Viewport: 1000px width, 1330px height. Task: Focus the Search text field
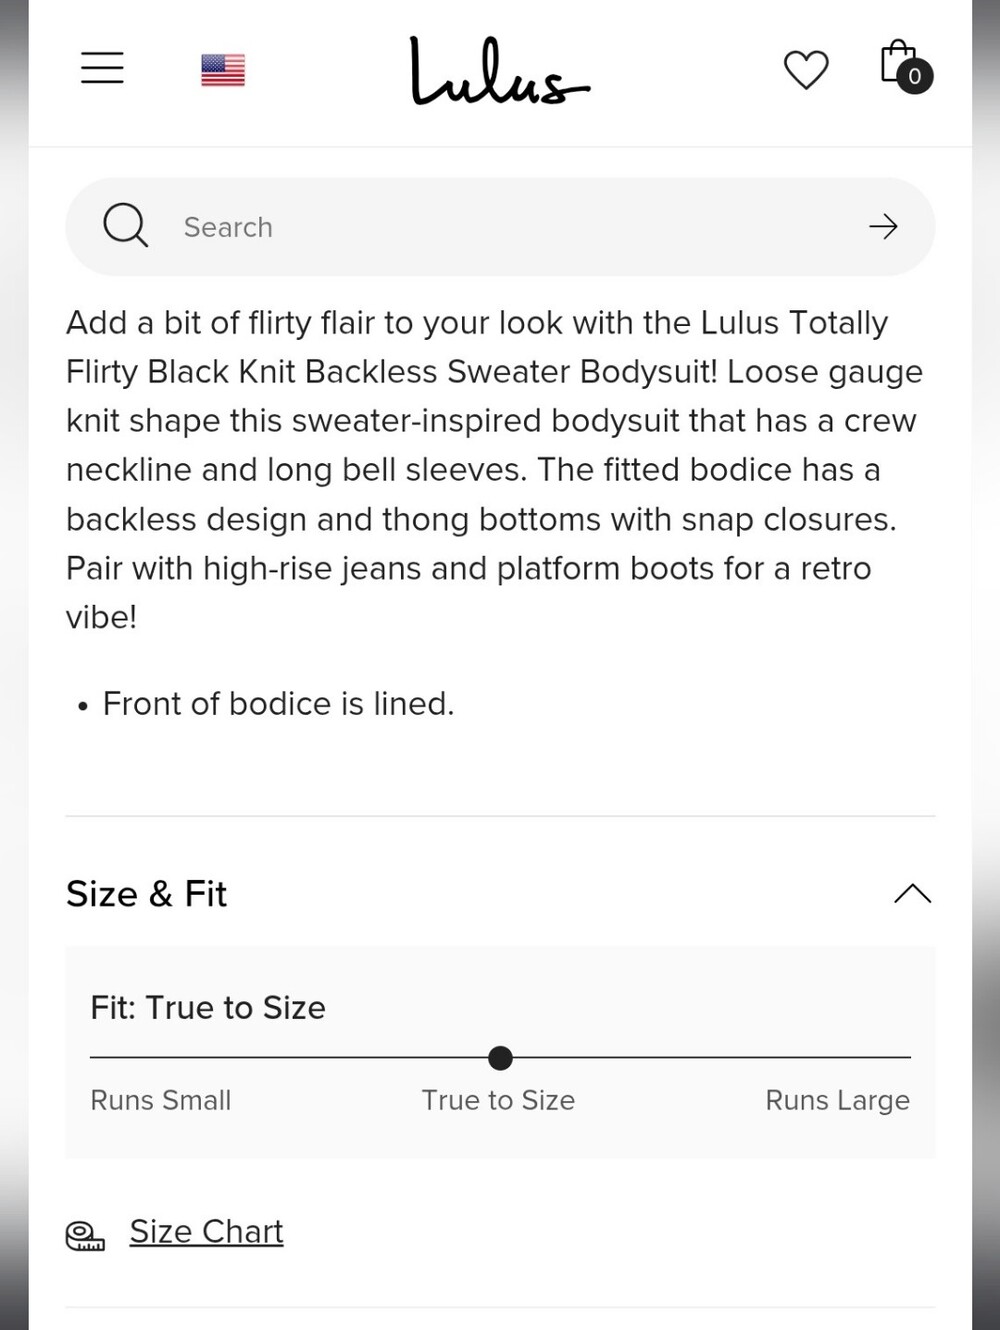pos(500,227)
